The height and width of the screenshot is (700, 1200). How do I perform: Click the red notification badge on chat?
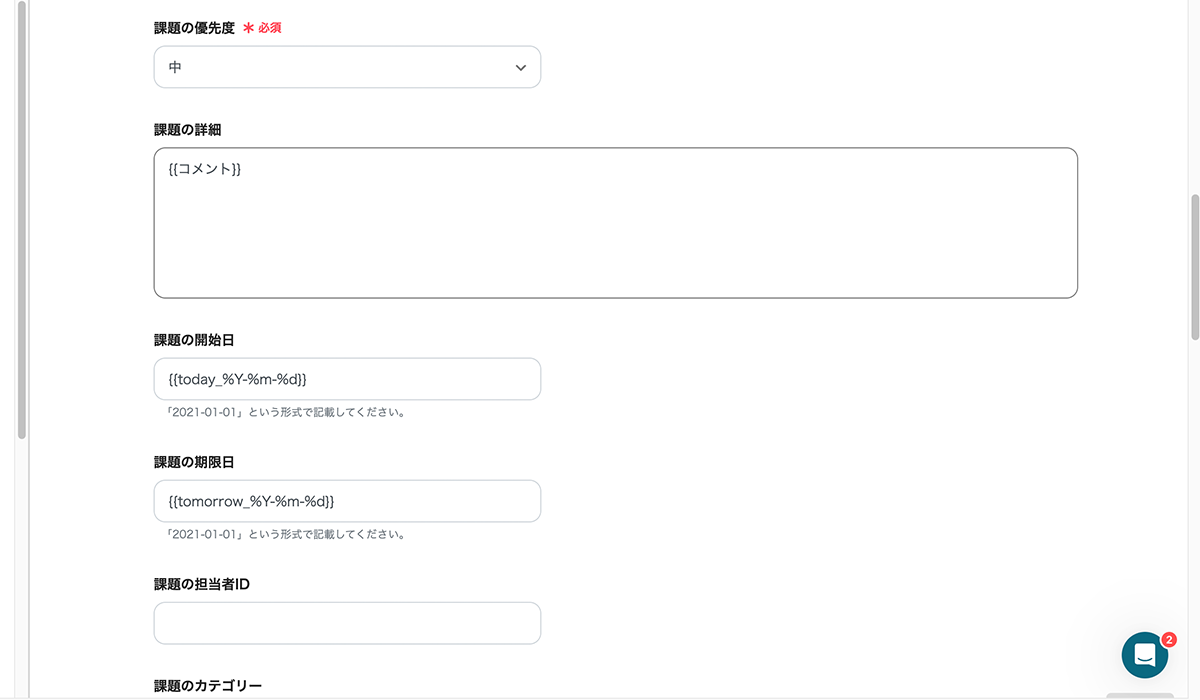[1169, 639]
